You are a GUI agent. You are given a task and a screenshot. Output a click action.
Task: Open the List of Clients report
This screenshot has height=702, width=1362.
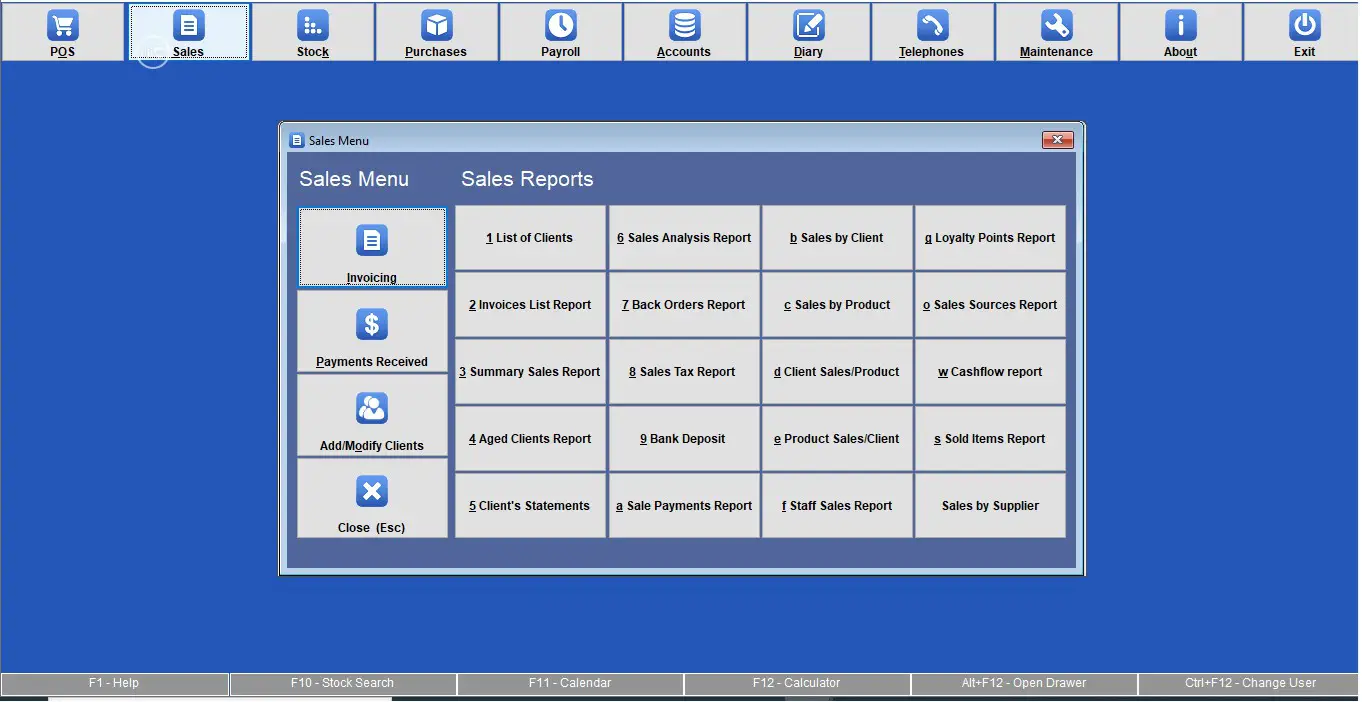click(530, 238)
